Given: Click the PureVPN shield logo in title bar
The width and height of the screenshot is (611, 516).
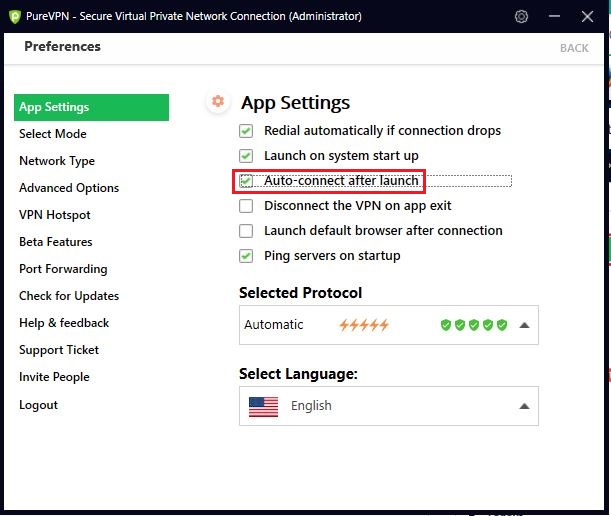Looking at the screenshot, I should click(x=15, y=17).
